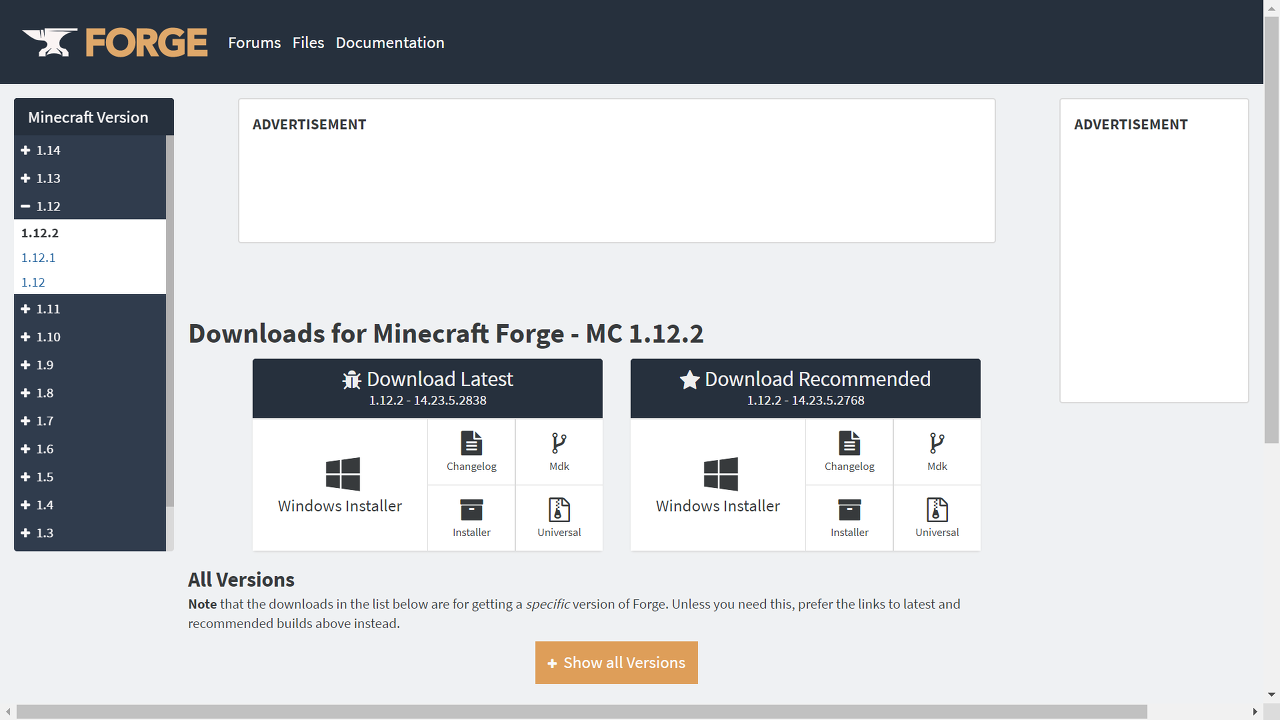Viewport: 1280px width, 720px height.
Task: Click the 'All Versions' heading
Action: [241, 580]
